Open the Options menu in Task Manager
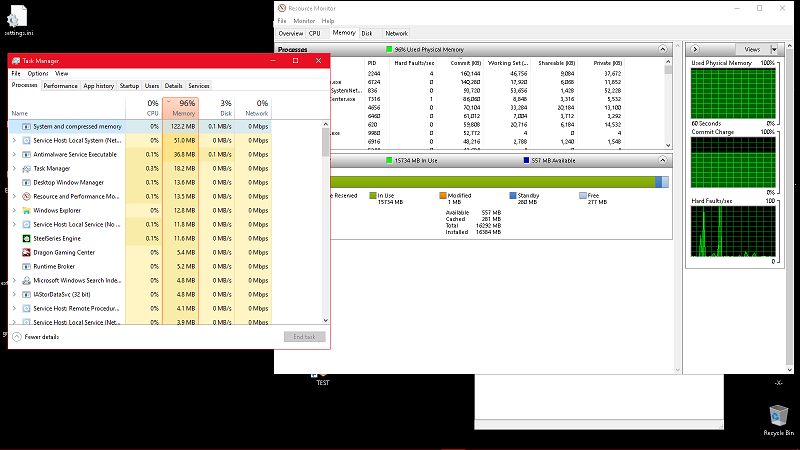800x450 pixels. 38,73
